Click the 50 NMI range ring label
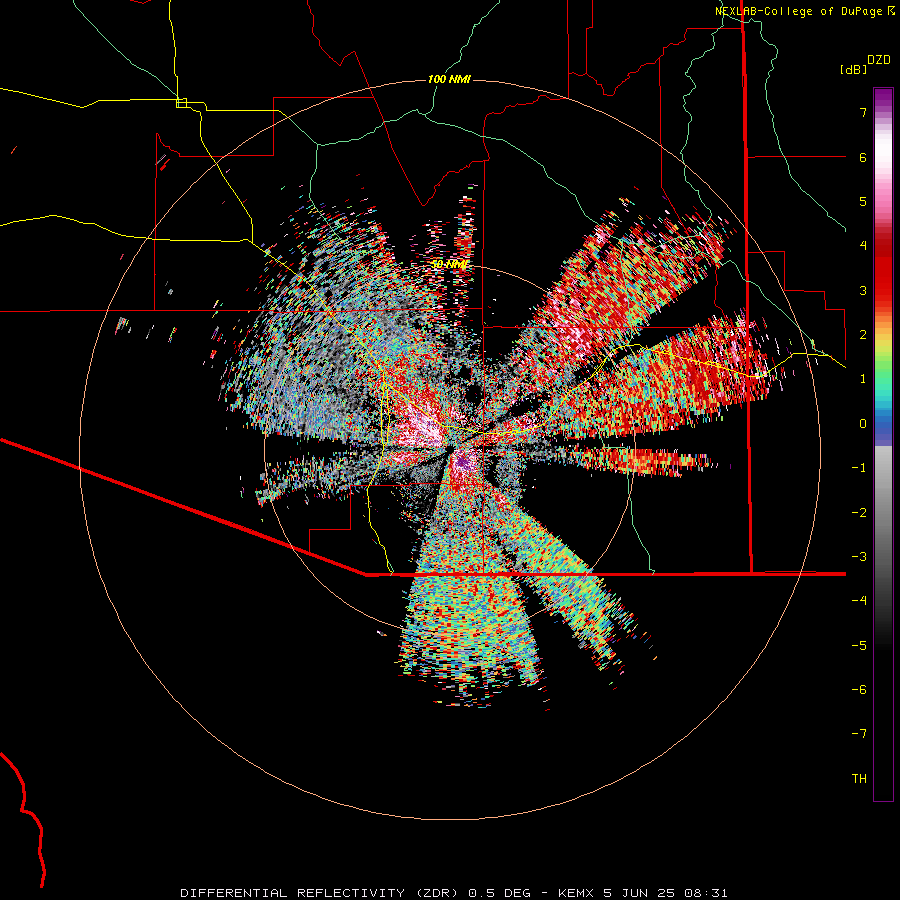 pyautogui.click(x=449, y=264)
